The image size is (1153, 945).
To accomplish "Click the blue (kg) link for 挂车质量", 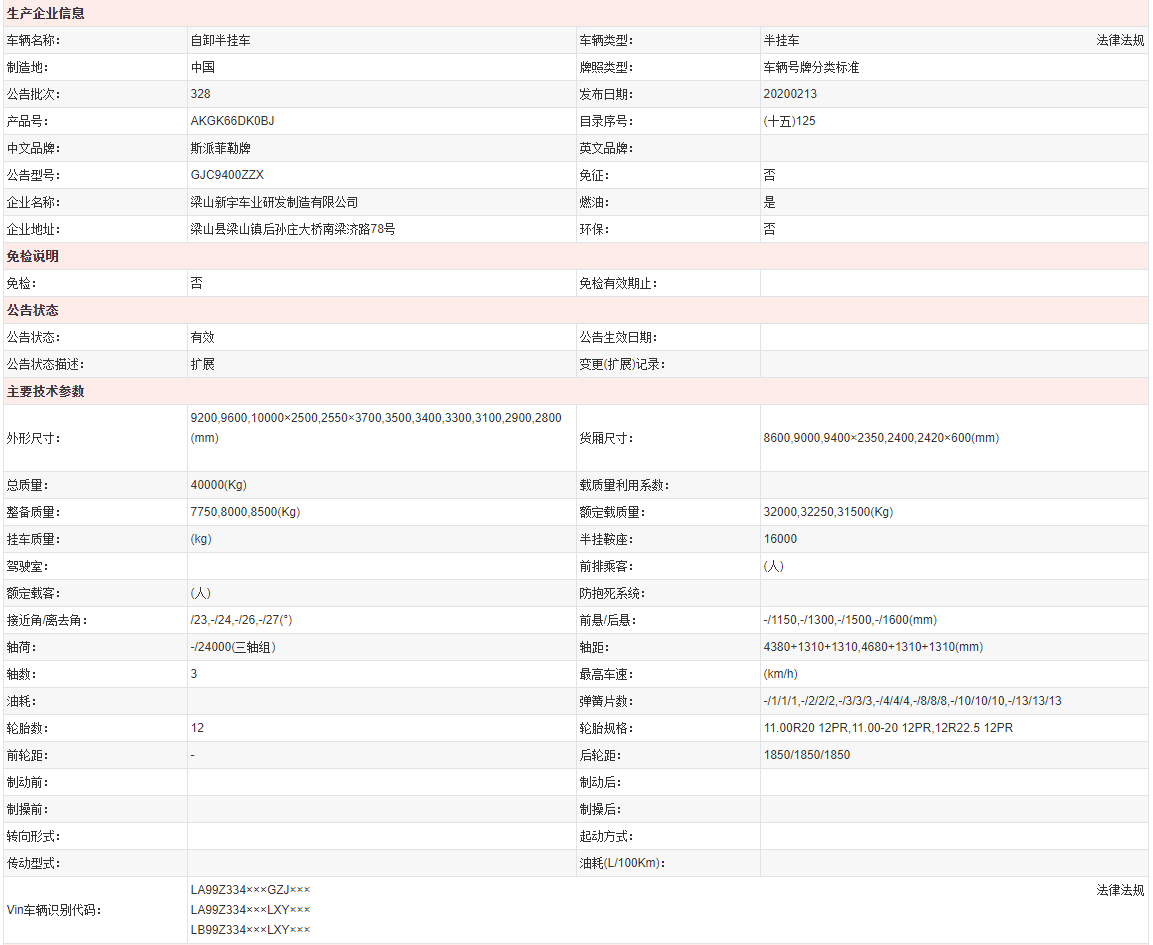I will pos(199,538).
